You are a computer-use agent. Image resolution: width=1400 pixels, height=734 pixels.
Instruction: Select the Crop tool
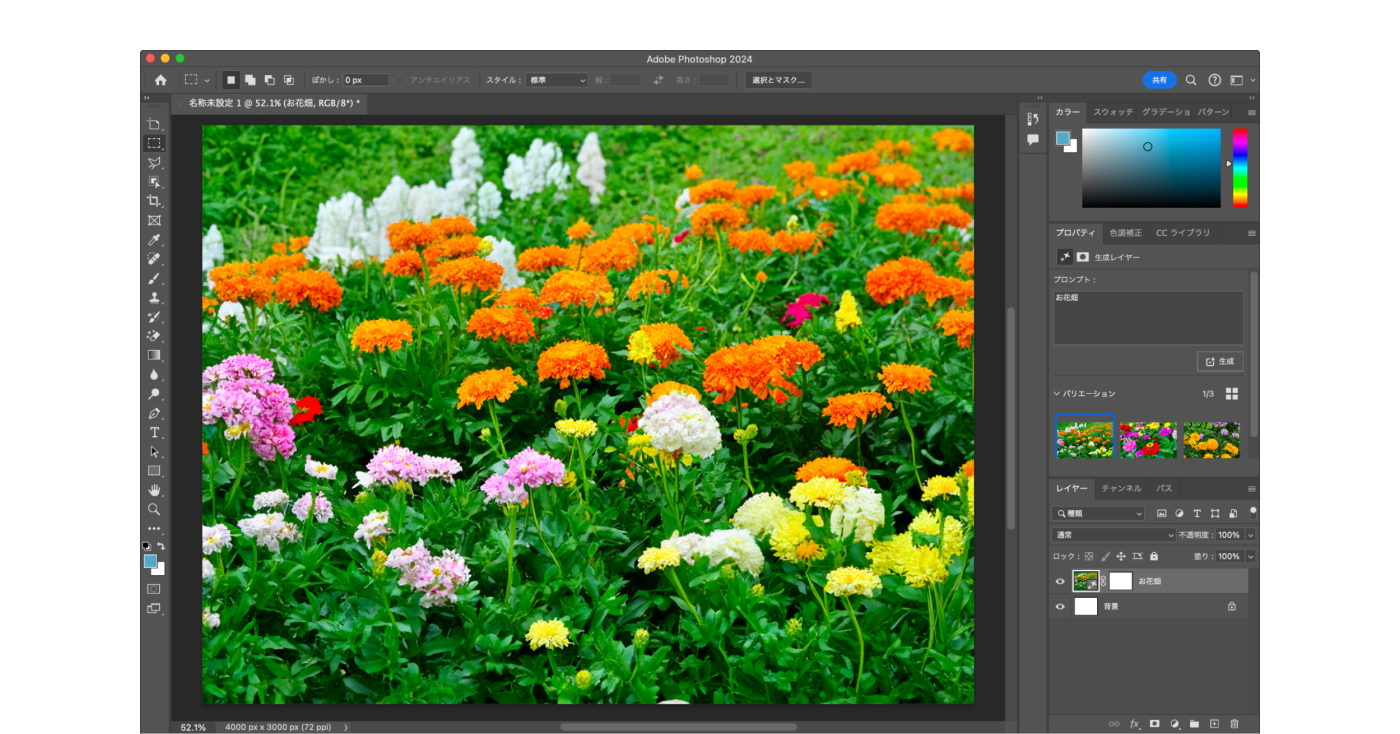click(x=154, y=201)
